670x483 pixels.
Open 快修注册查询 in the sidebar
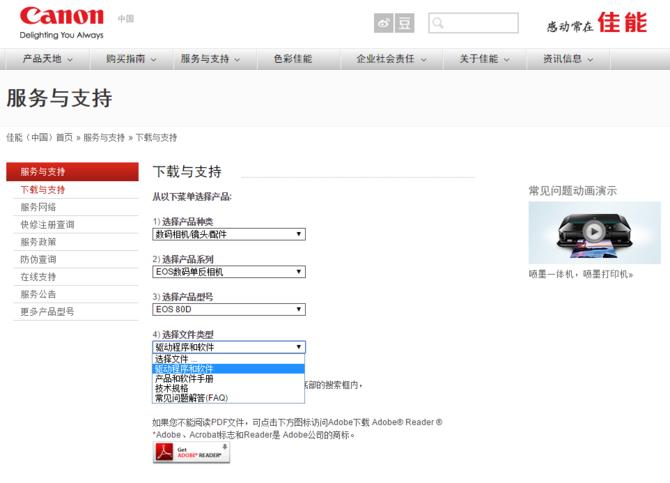pyautogui.click(x=47, y=225)
